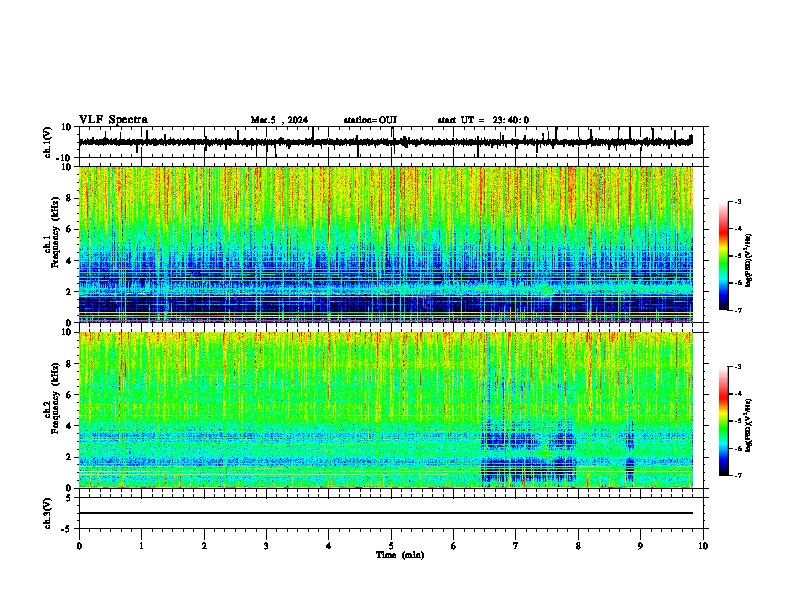Click the "start UT = 23:40:0" label
792x612 pixels.
[x=483, y=120]
